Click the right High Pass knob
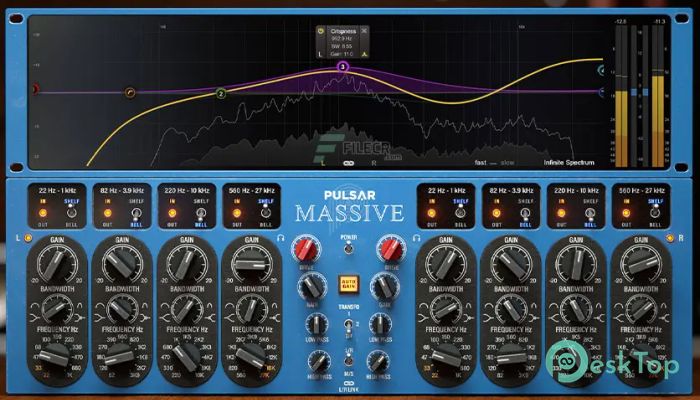The width and height of the screenshot is (700, 400). 378,362
